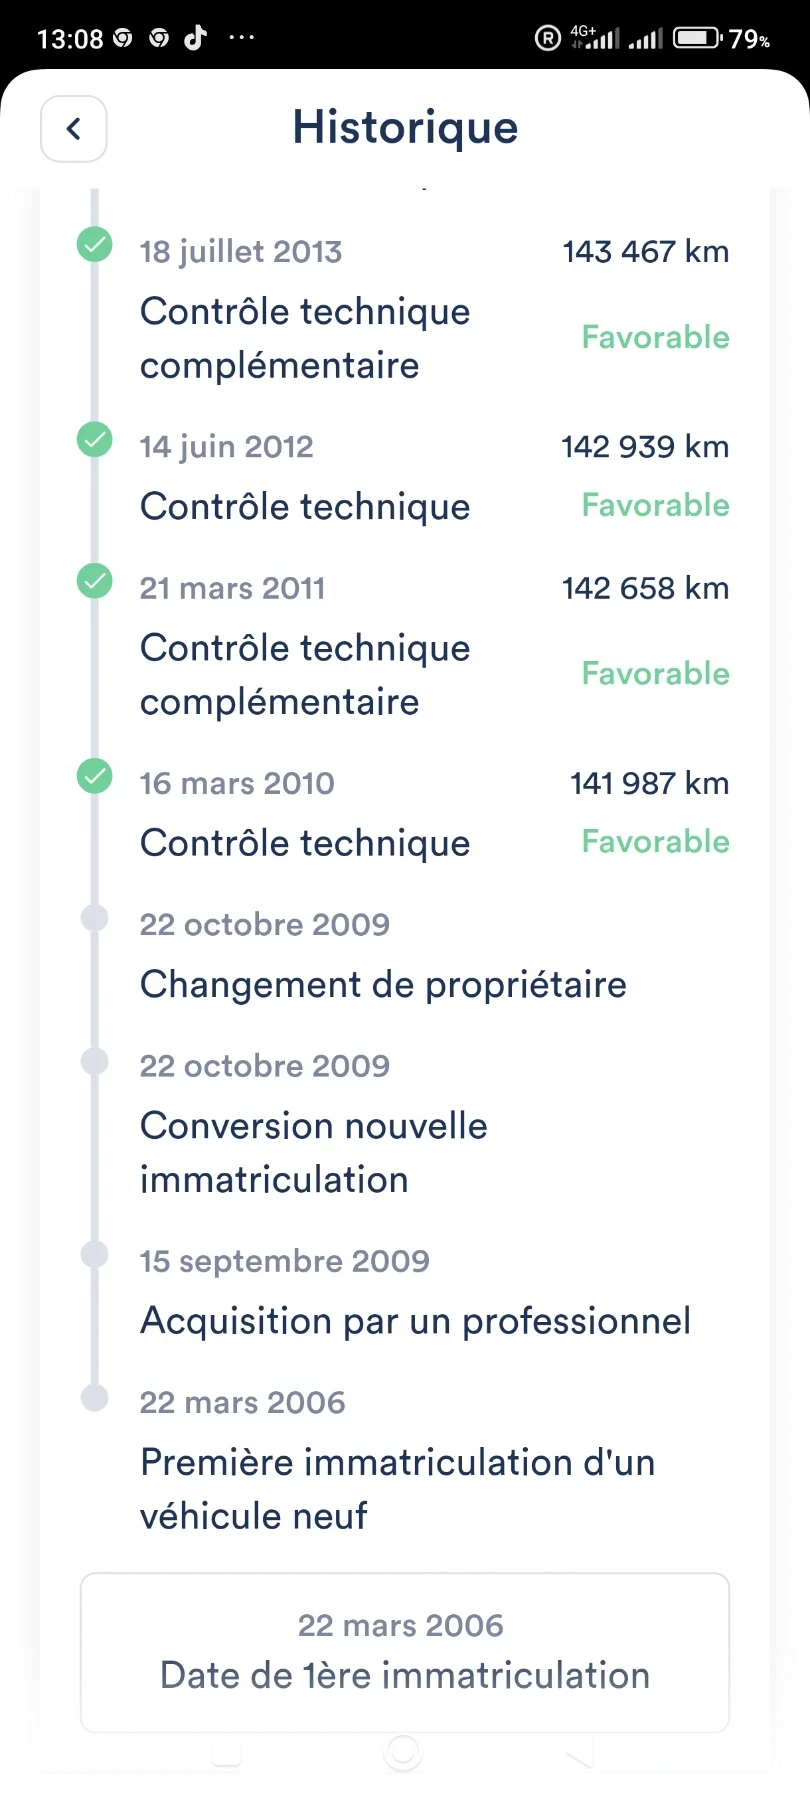Select Favorable result for 21 mars 2011
The width and height of the screenshot is (810, 1800).
[656, 673]
